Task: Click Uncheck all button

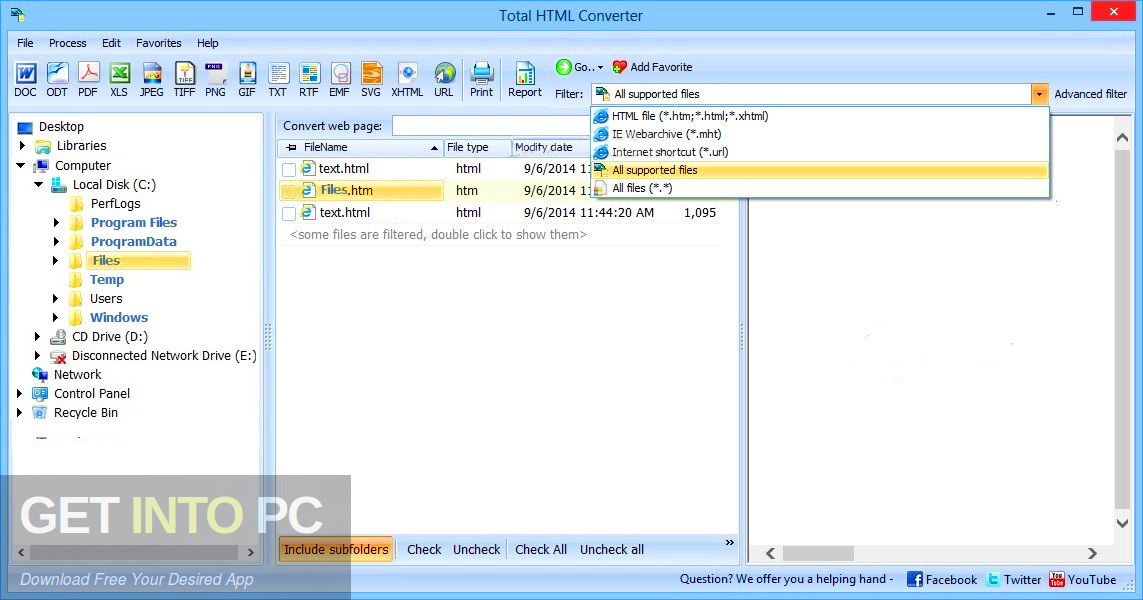Action: [x=612, y=550]
